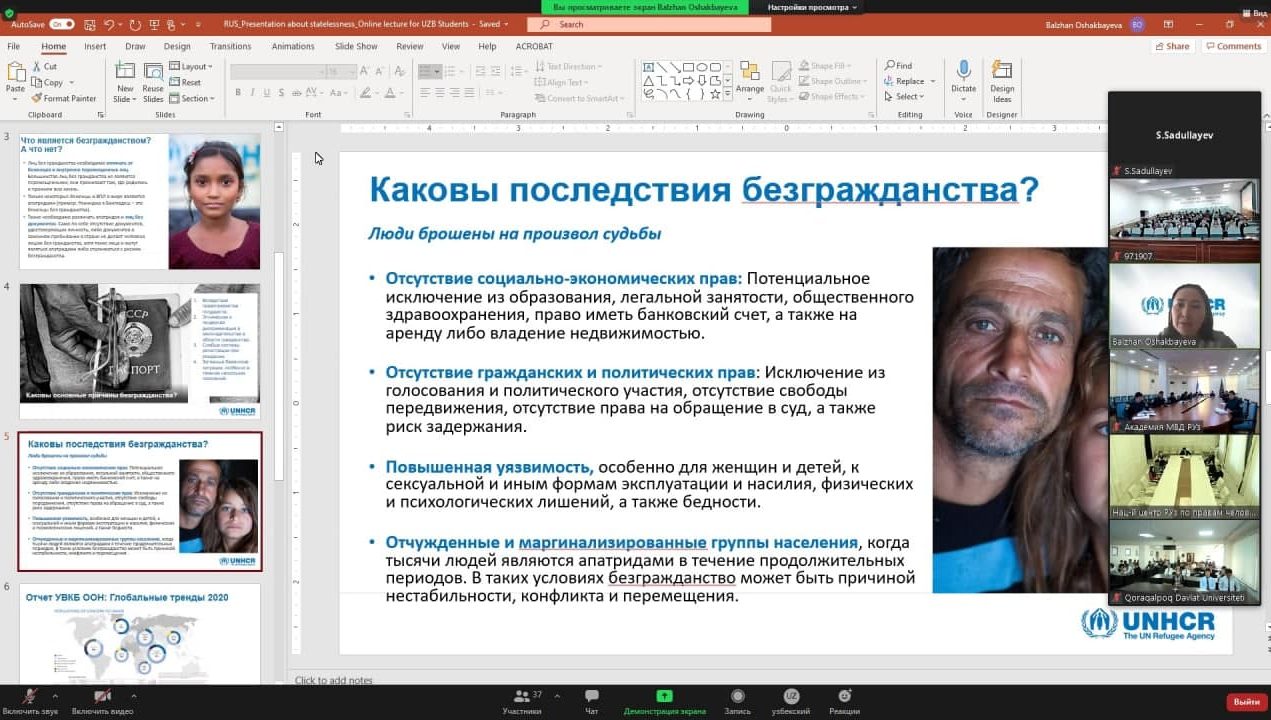The image size is (1271, 720).
Task: Toggle Underline formatting
Action: [x=266, y=92]
